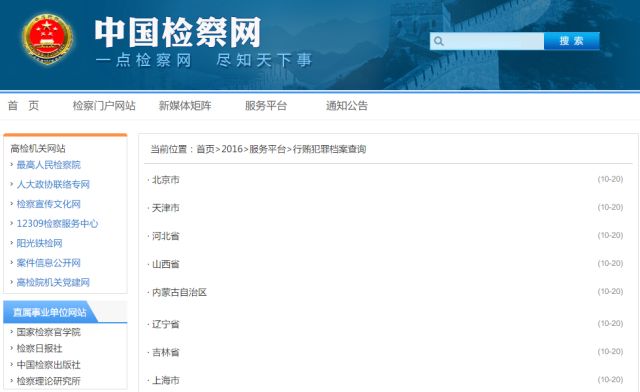Click the (10-20) date beside 内蒙古自治区
This screenshot has height=392, width=640.
pos(610,292)
